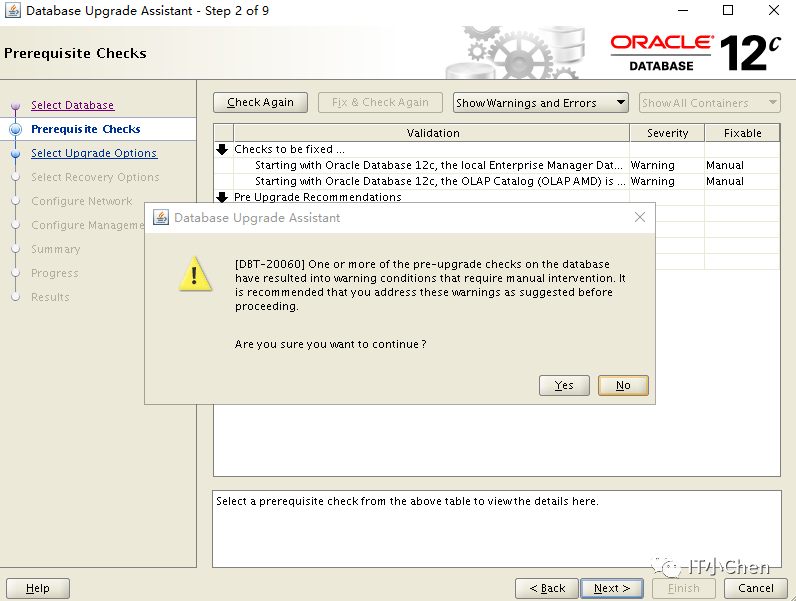Click the Progress step

point(54,273)
